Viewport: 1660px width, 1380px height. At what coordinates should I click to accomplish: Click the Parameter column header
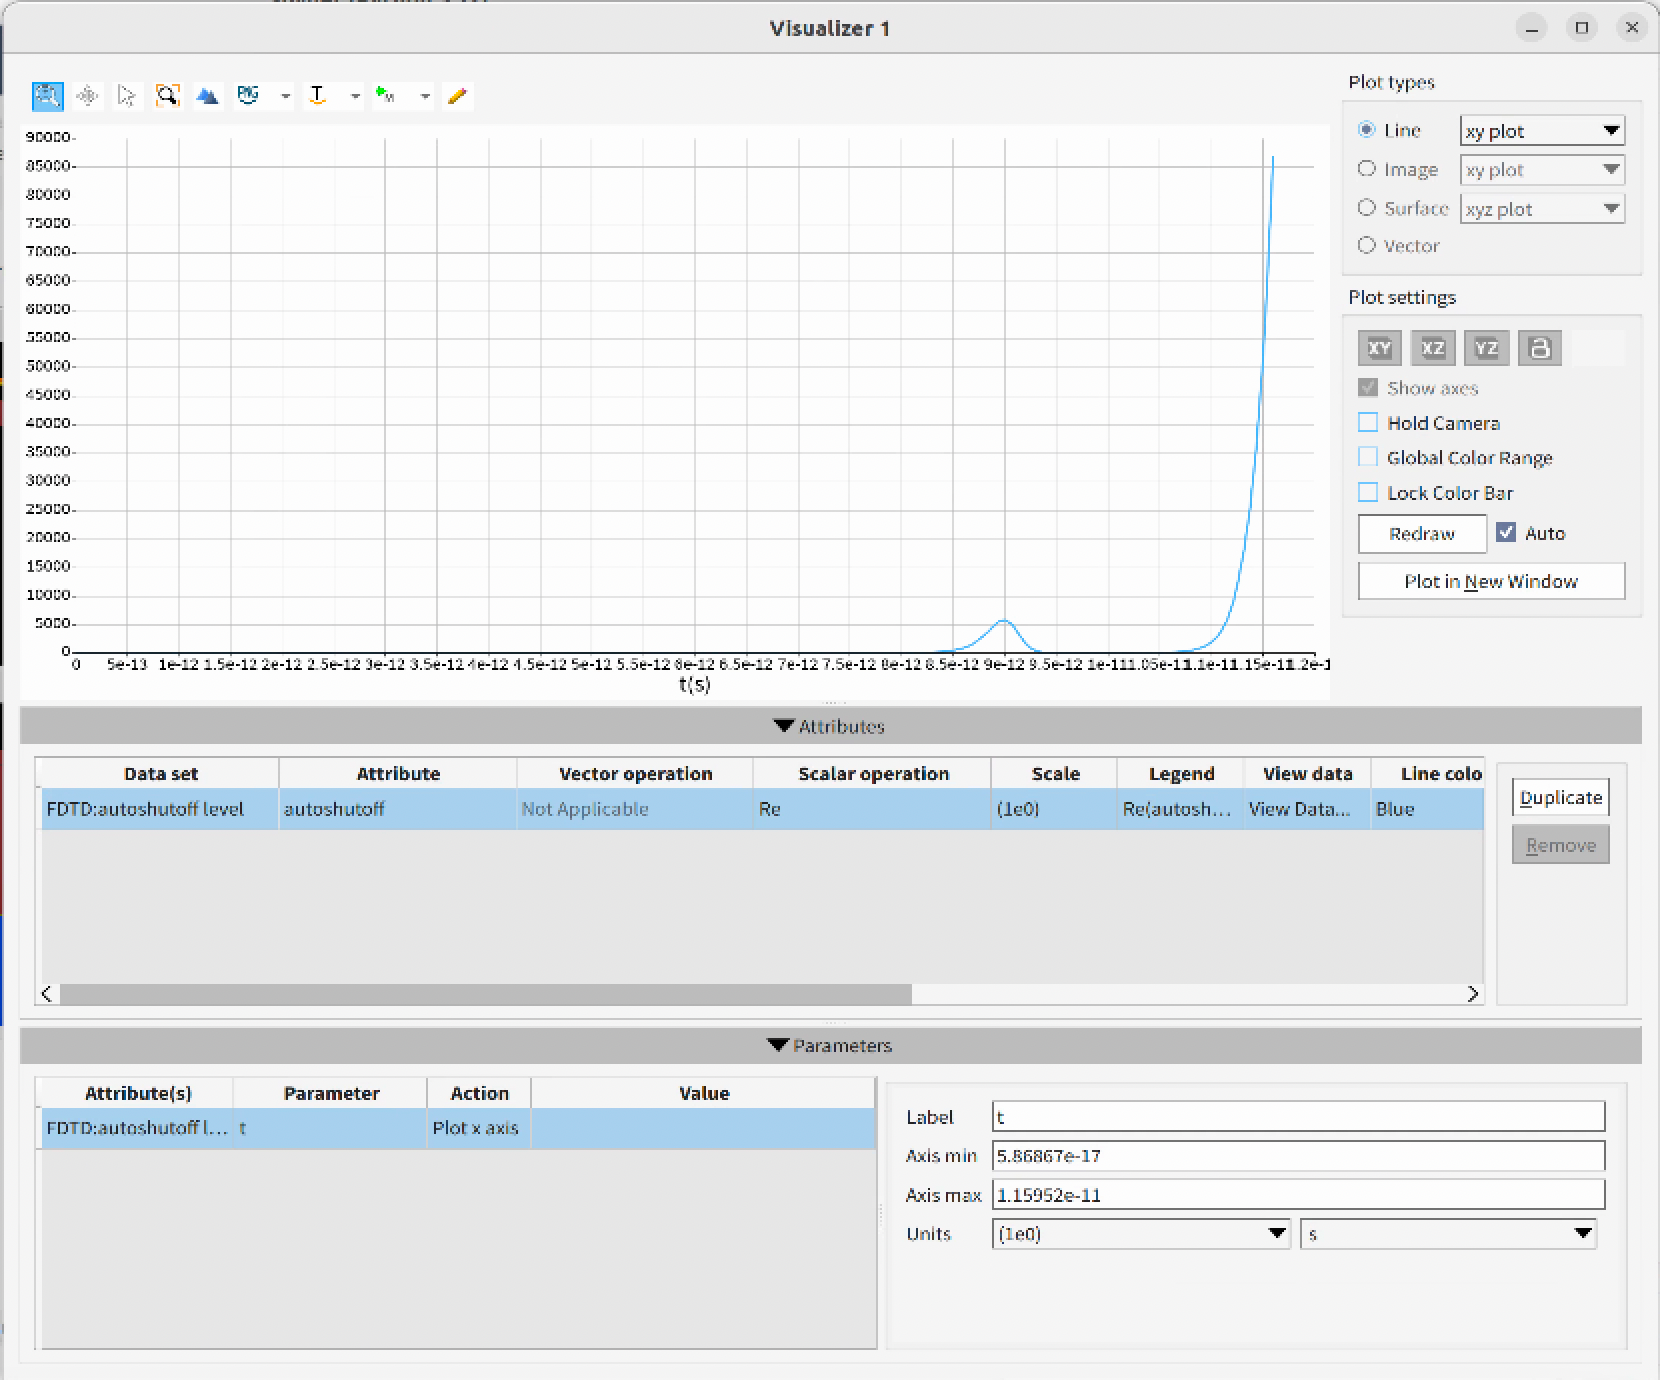point(331,1093)
